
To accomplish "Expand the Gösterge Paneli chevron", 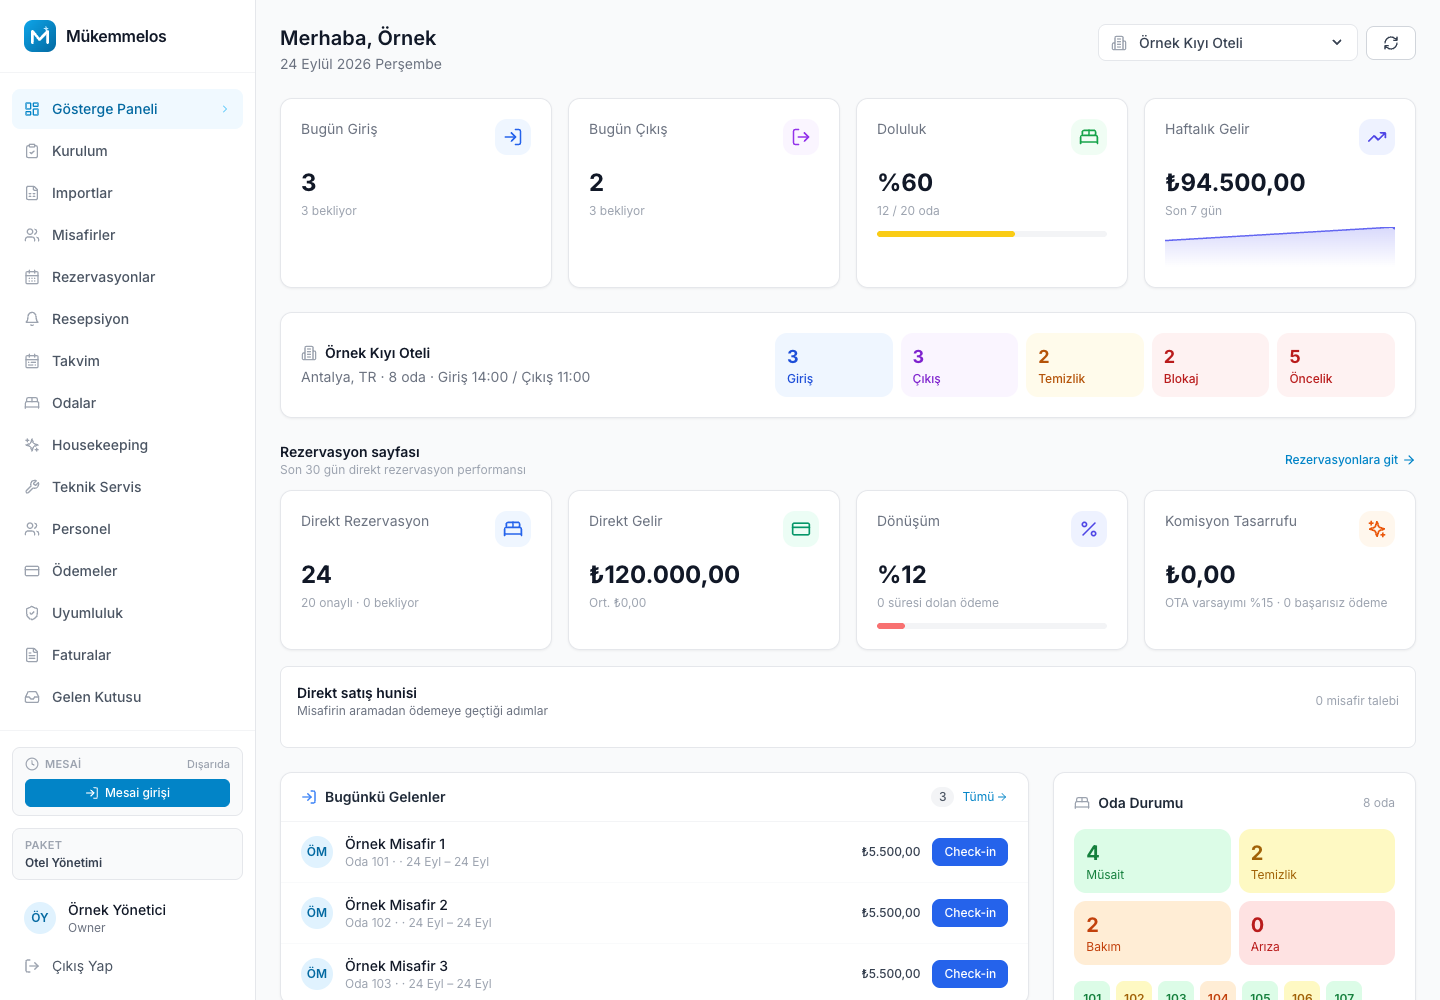I will click(x=225, y=109).
